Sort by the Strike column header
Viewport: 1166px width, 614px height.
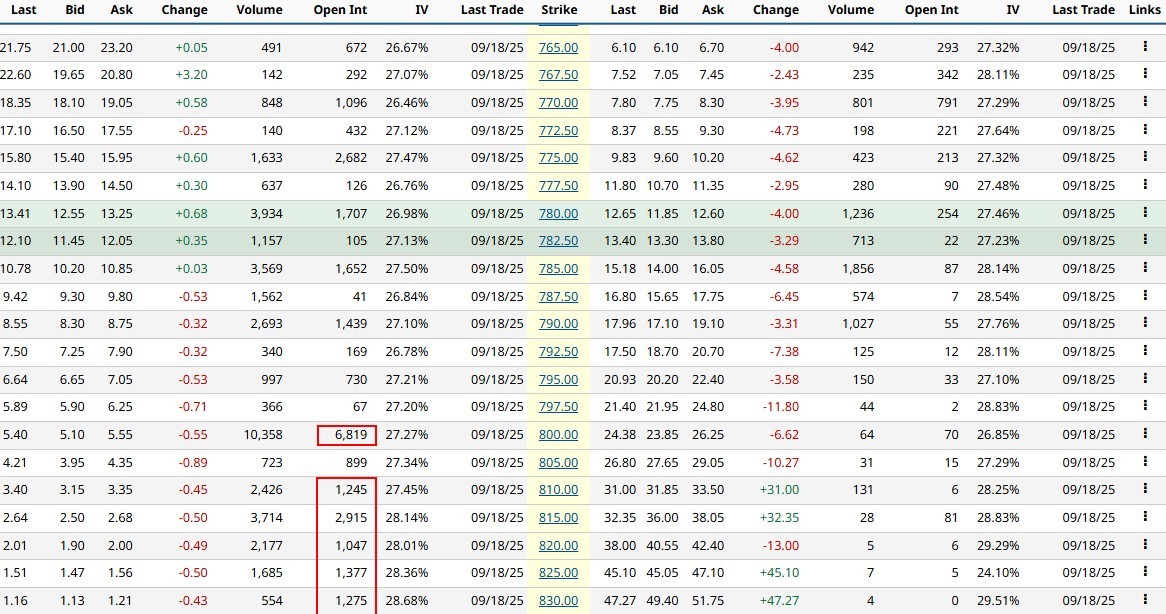click(x=558, y=10)
